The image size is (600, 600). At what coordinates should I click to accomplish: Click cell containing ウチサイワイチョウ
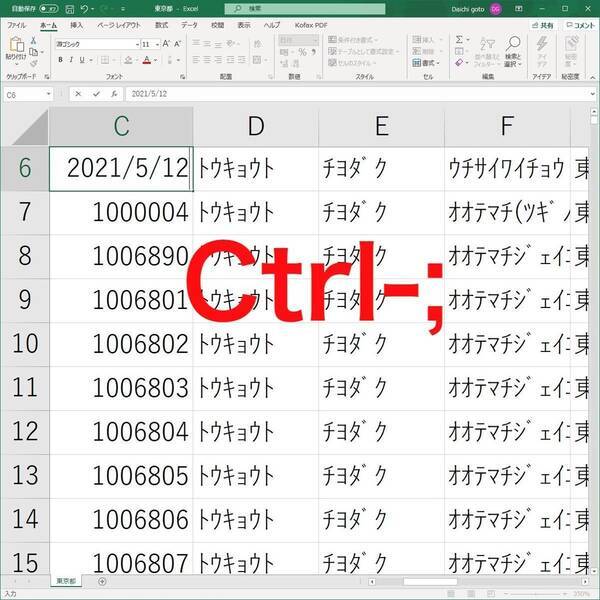point(507,168)
